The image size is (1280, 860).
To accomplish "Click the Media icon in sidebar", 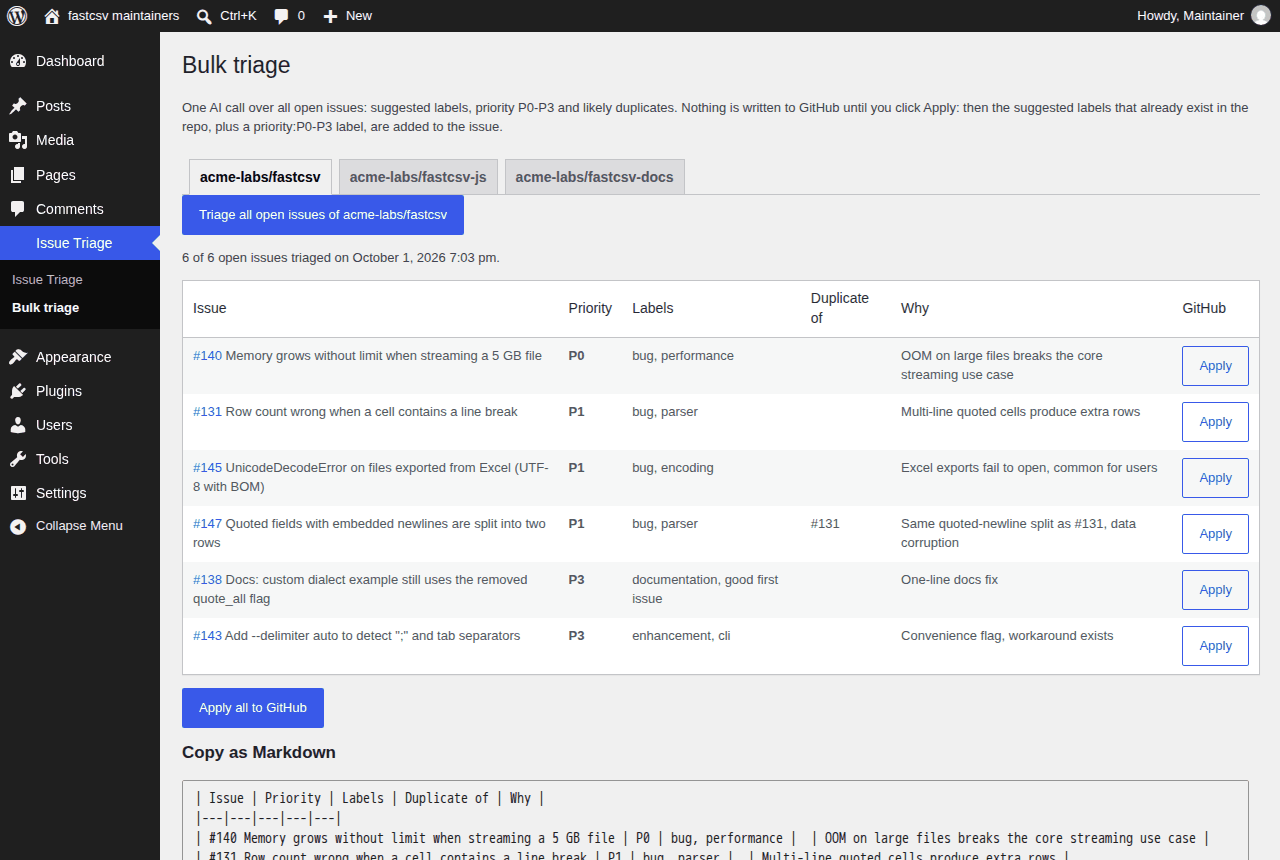I will click(x=18, y=140).
